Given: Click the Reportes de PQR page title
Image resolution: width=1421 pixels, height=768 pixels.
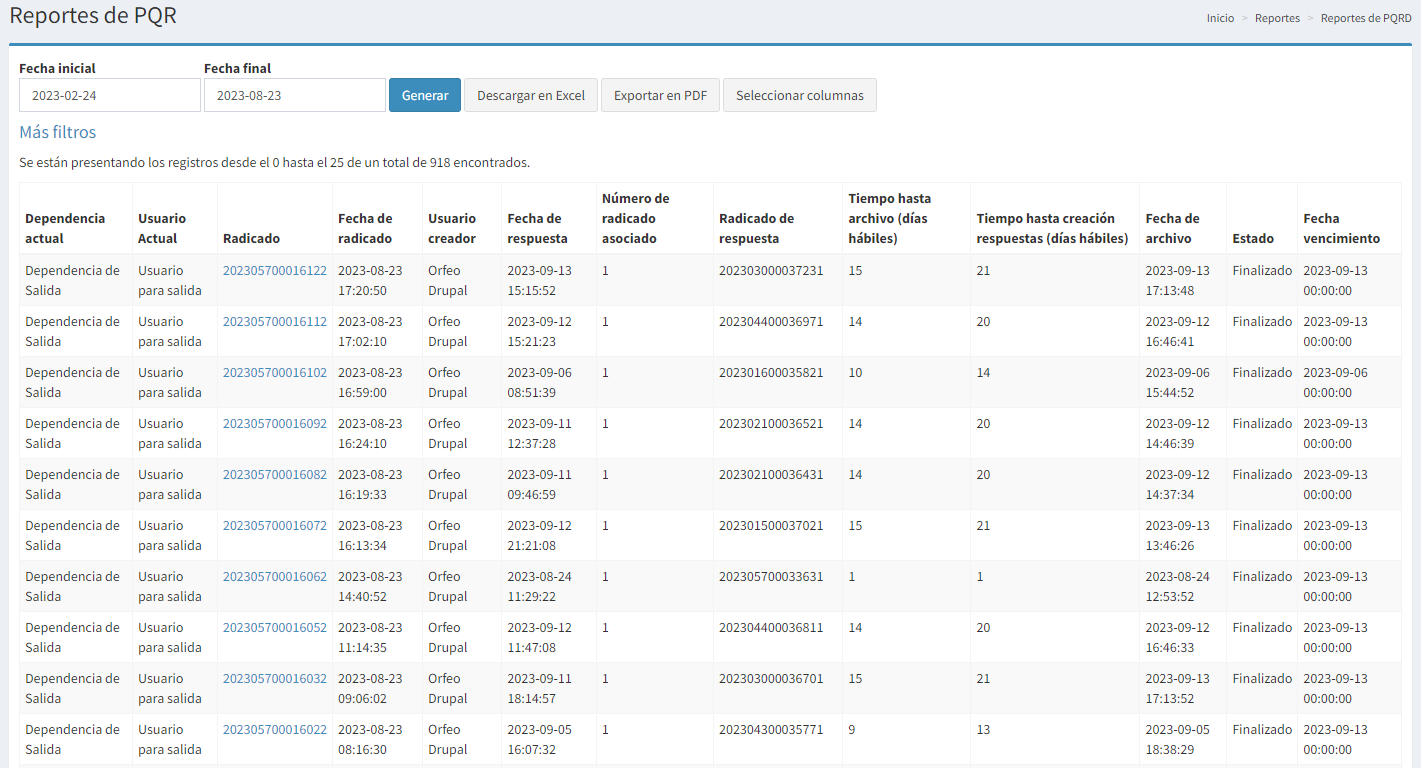Looking at the screenshot, I should point(93,16).
